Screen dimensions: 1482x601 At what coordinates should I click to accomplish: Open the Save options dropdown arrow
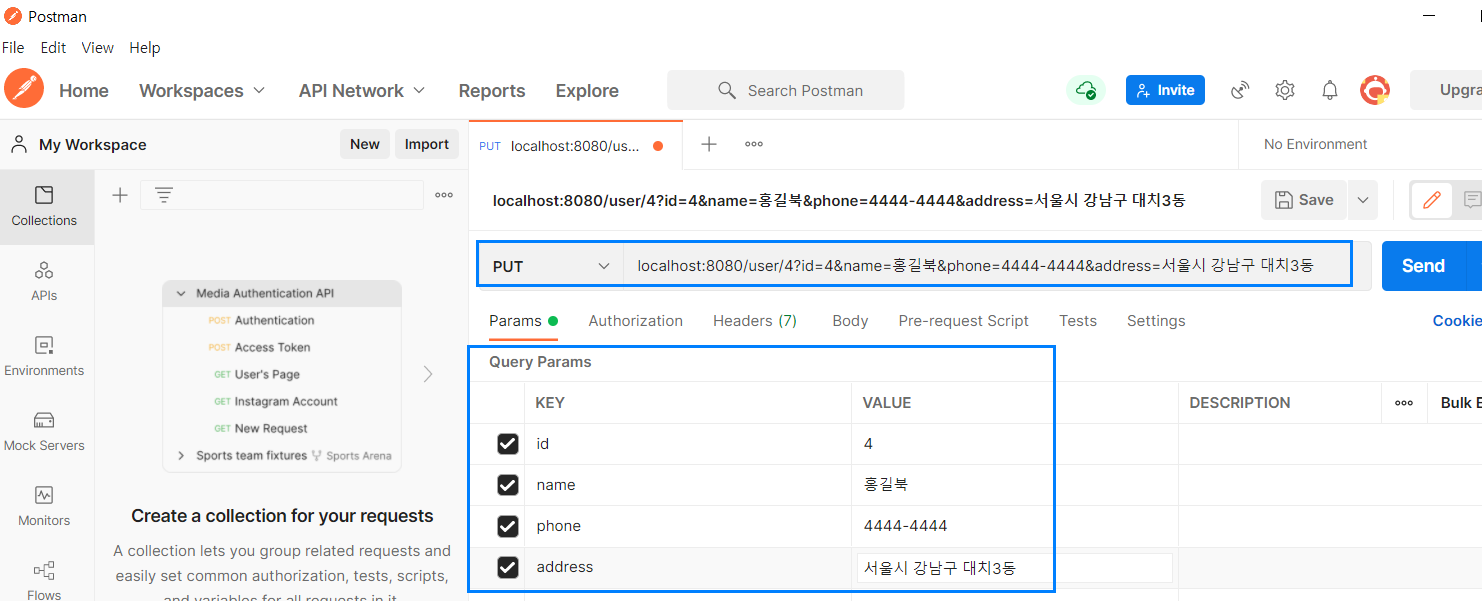[1363, 200]
